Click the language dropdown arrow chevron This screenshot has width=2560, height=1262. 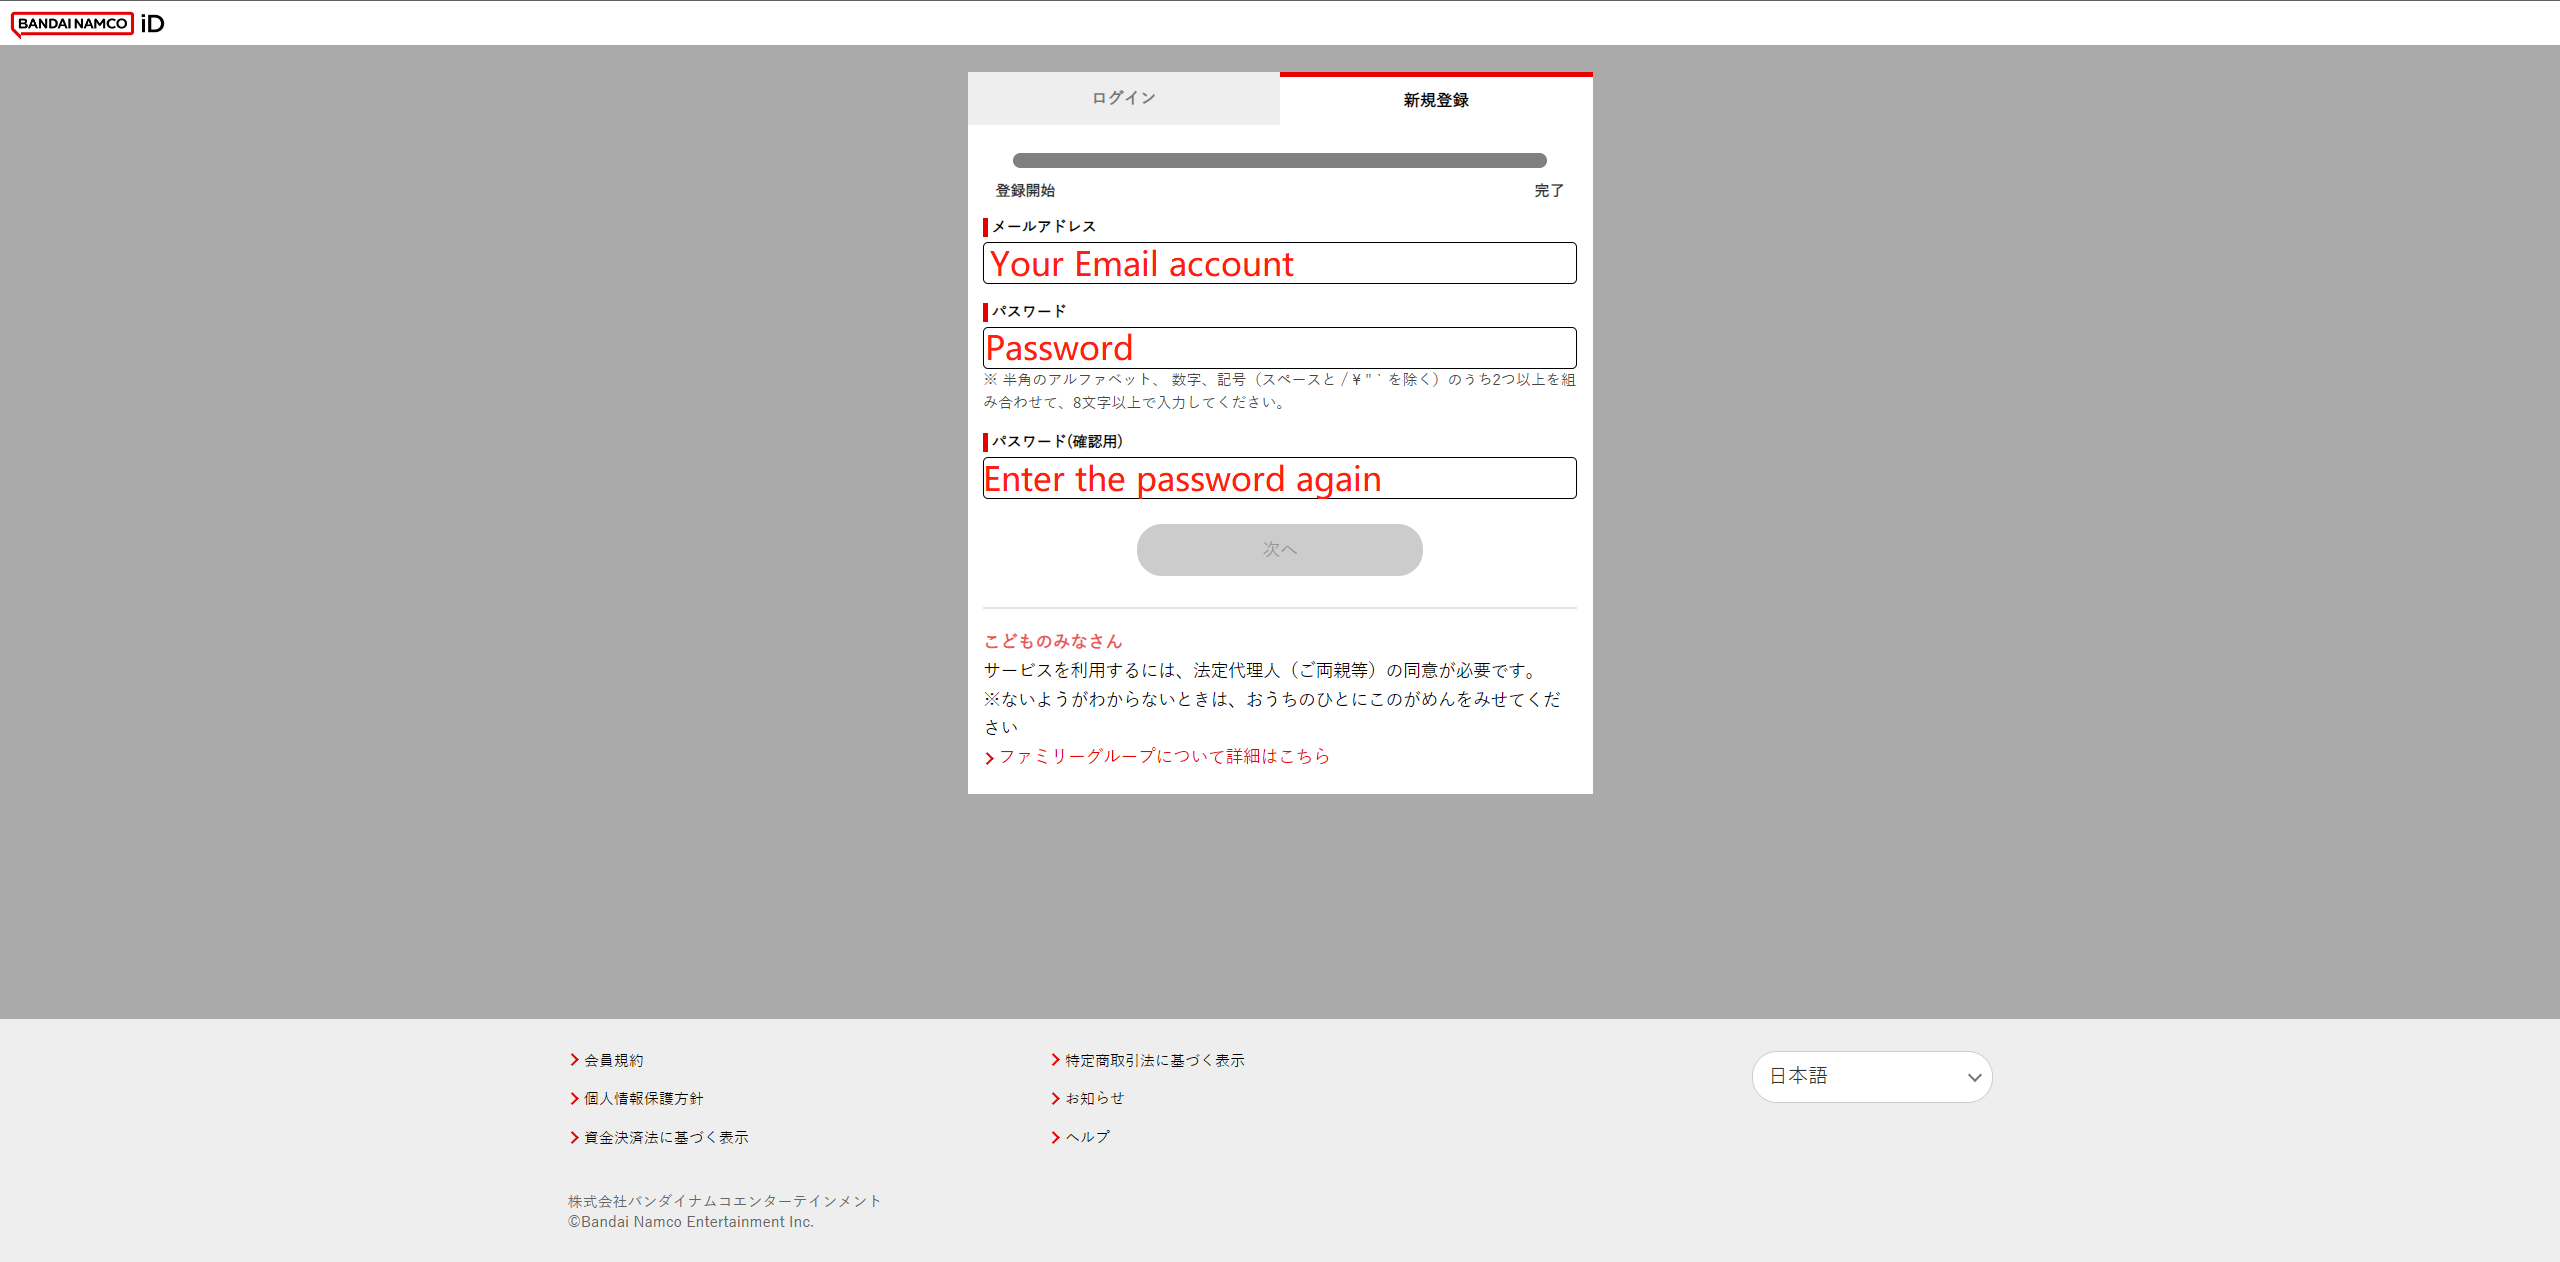pyautogui.click(x=1974, y=1077)
